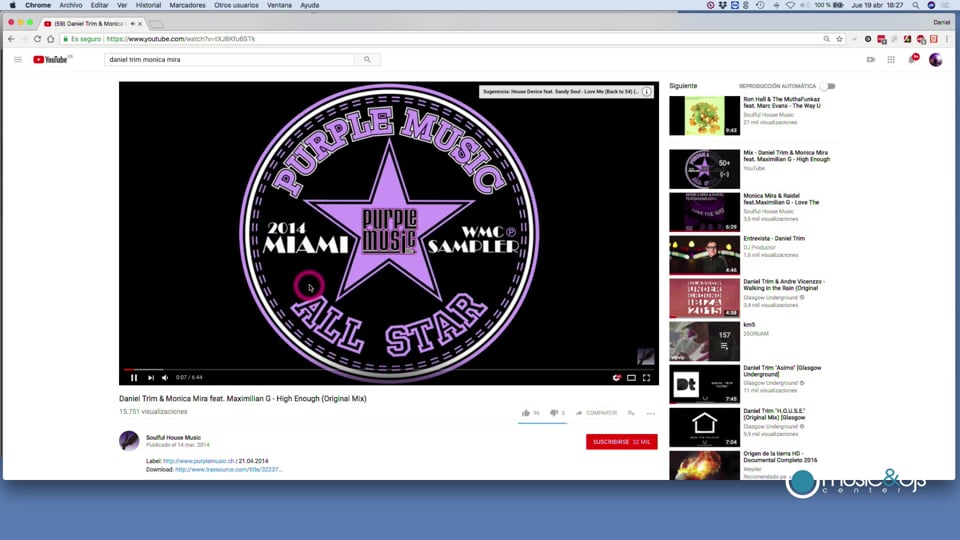Add video to a playlist
Screen dimensions: 960x540
(x=631, y=413)
